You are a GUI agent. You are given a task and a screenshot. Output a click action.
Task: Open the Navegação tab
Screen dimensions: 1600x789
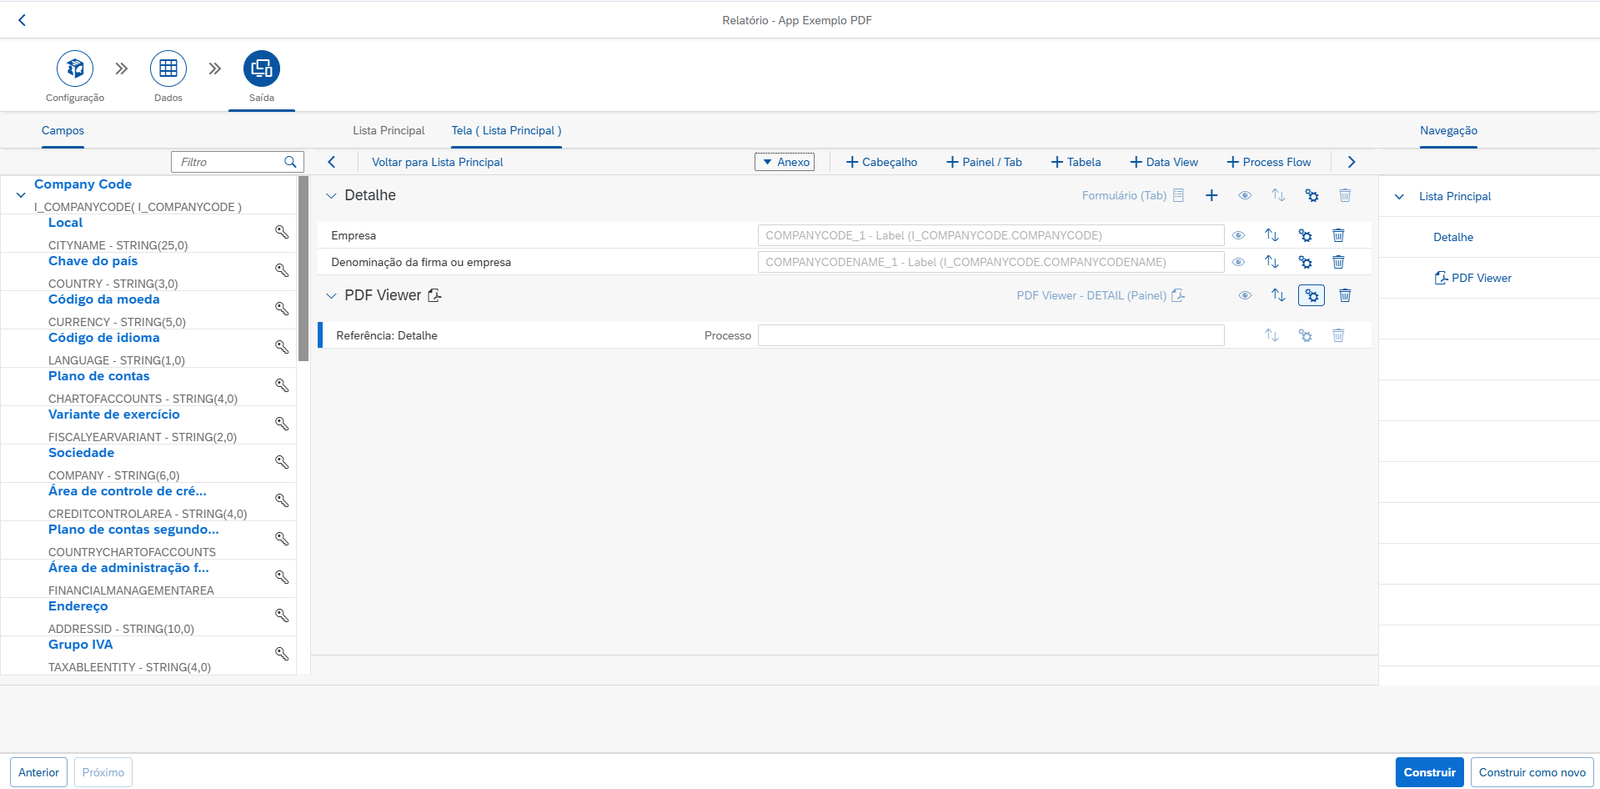click(1448, 131)
